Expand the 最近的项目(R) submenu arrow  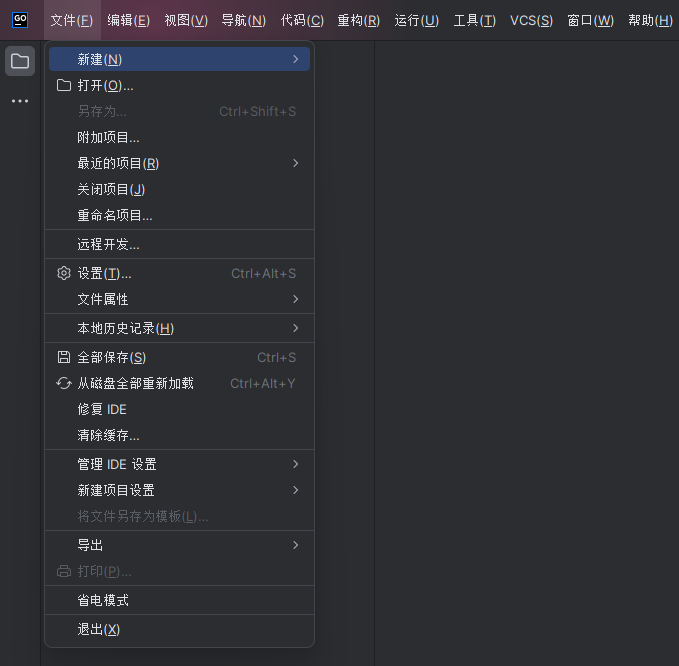[296, 163]
